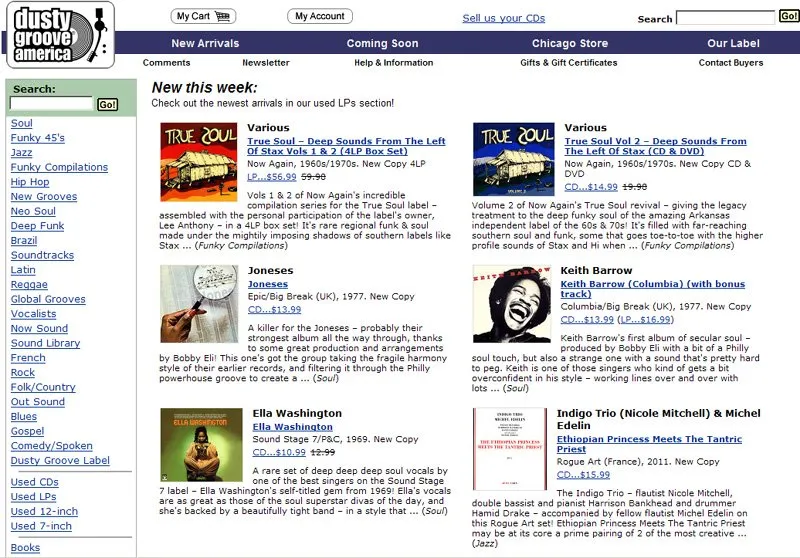800x558 pixels.
Task: Open the Out Sound category
Action: pyautogui.click(x=38, y=402)
